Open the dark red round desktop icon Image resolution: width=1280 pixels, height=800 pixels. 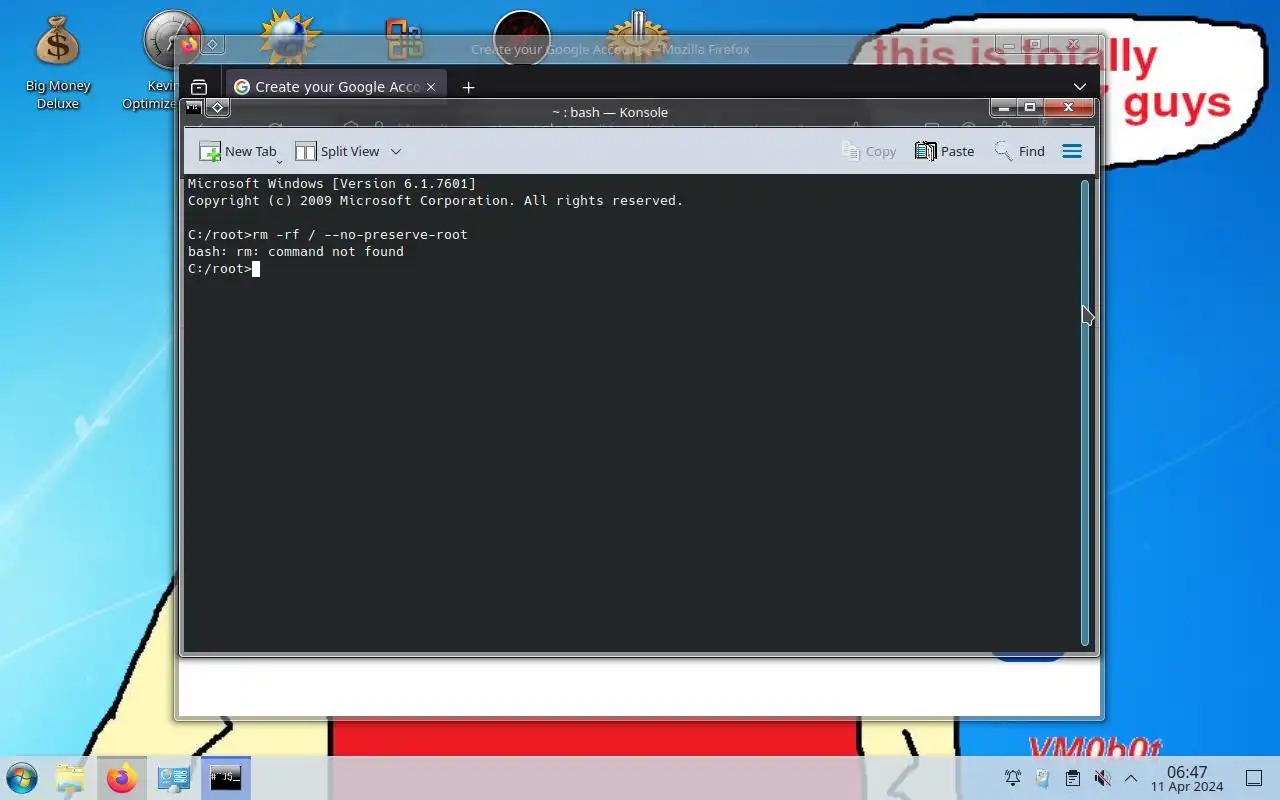pos(521,38)
